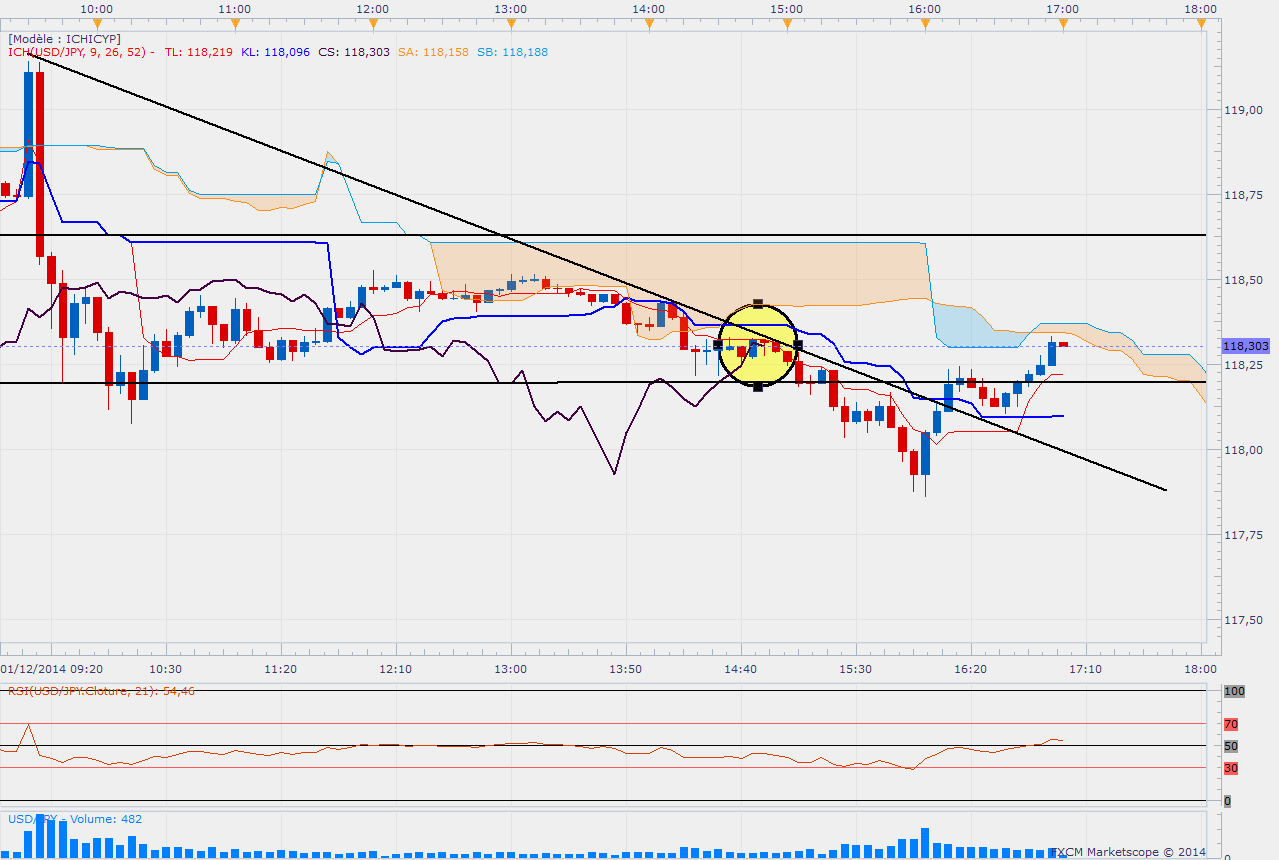Click the bottom handle of the yellow ellipse
Image resolution: width=1279 pixels, height=860 pixels.
pyautogui.click(x=758, y=387)
